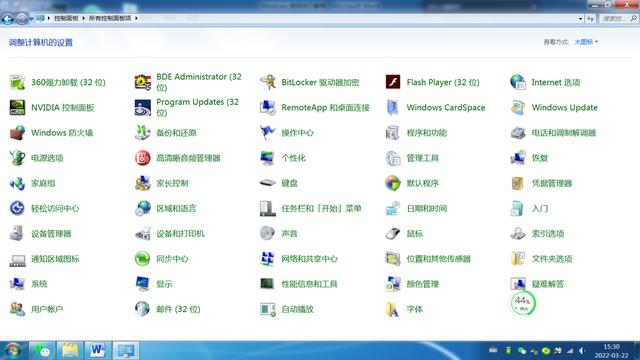This screenshot has width=640, height=360.
Task: Click the 恢复 link
Action: [x=540, y=158]
